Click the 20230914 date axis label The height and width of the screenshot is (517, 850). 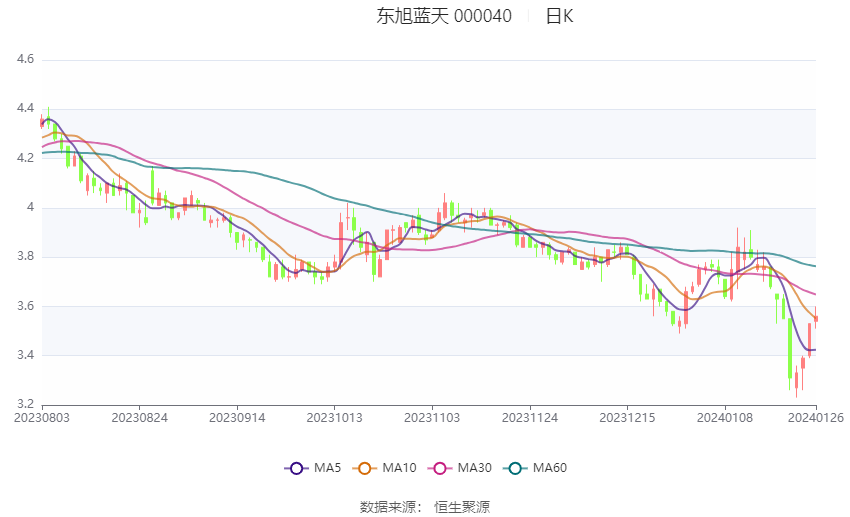pyautogui.click(x=237, y=418)
